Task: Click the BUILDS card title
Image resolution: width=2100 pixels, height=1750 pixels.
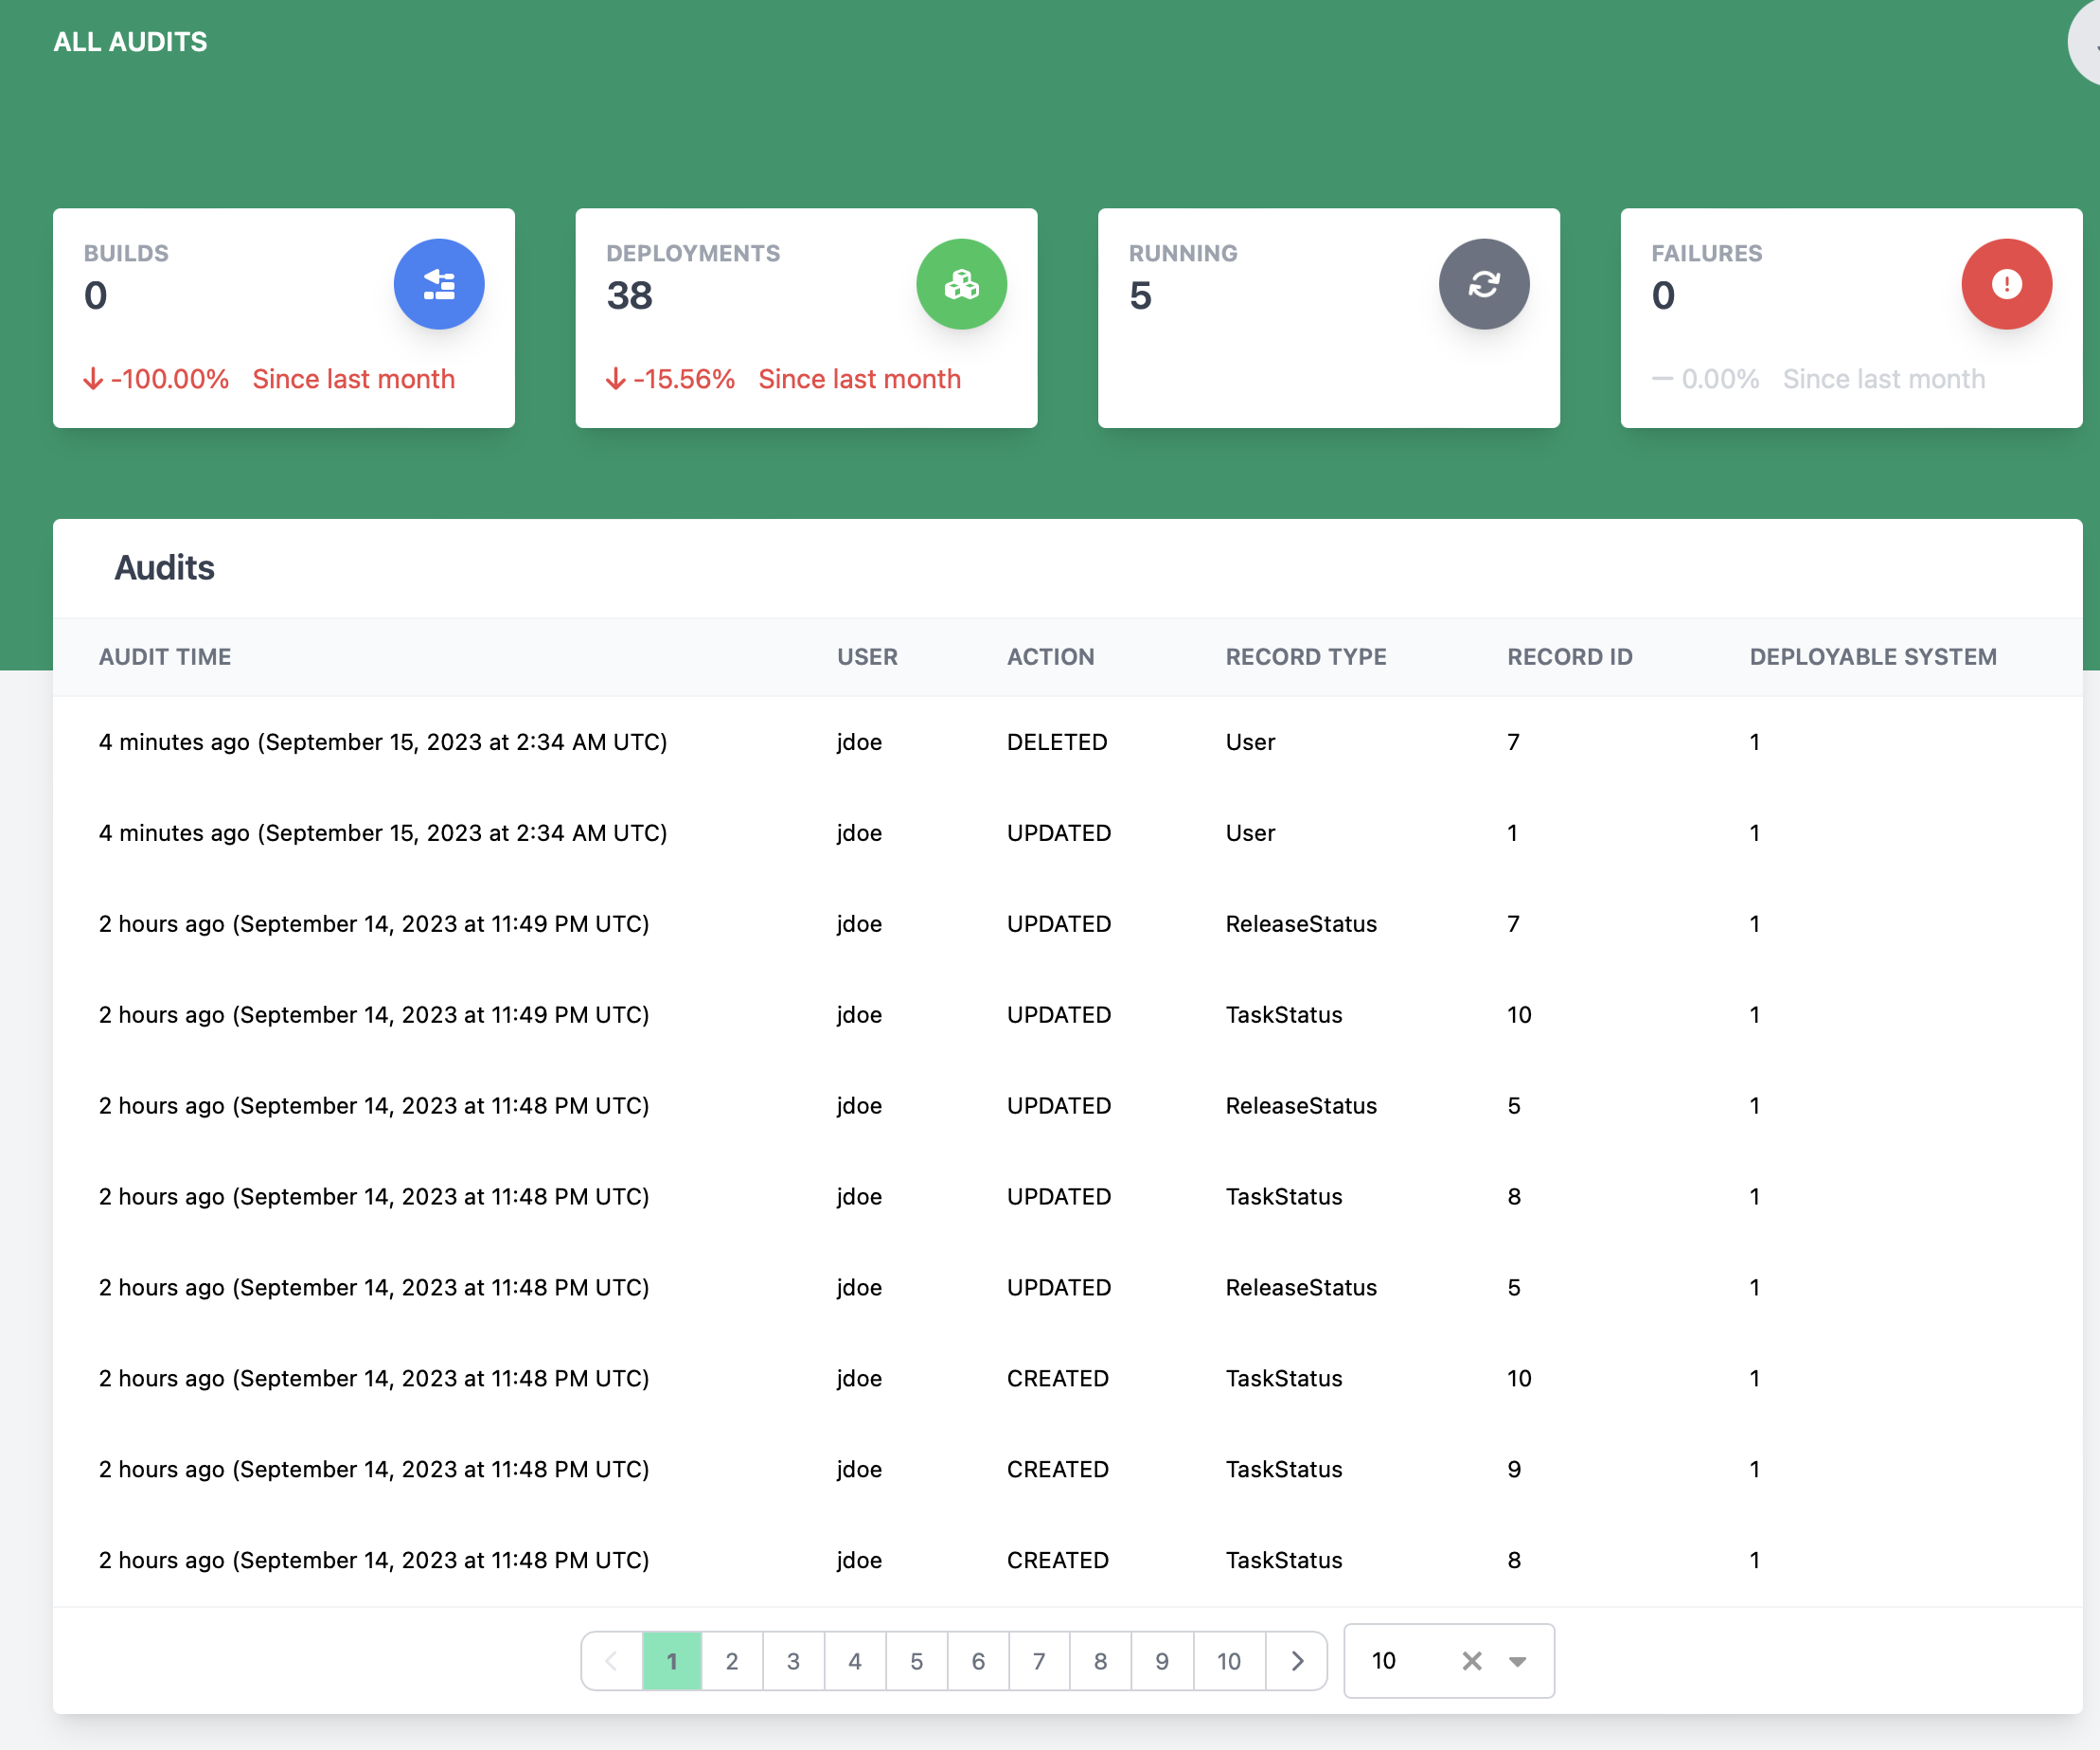Action: click(x=126, y=253)
